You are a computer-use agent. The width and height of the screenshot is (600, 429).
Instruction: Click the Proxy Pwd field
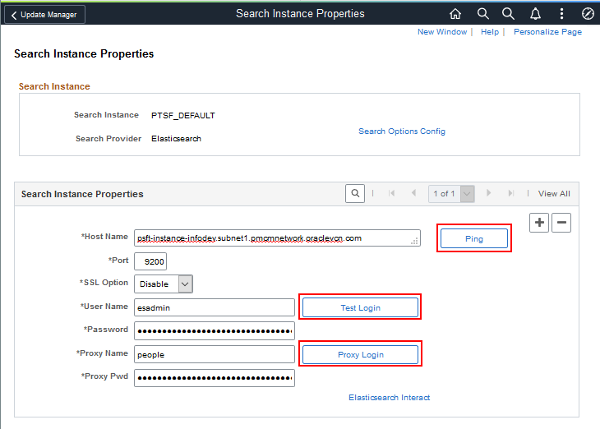214,378
